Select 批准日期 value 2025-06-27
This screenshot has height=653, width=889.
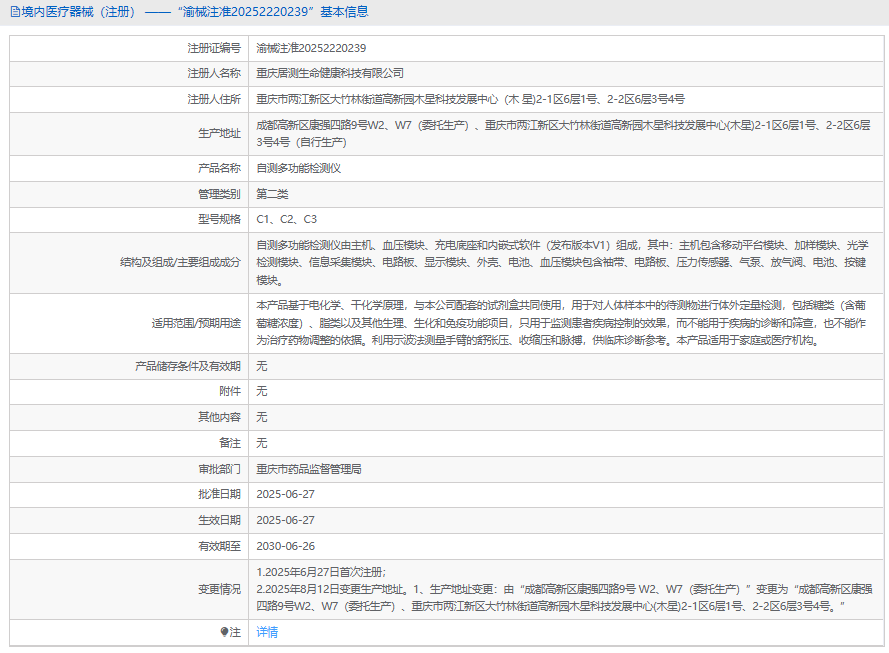point(285,494)
